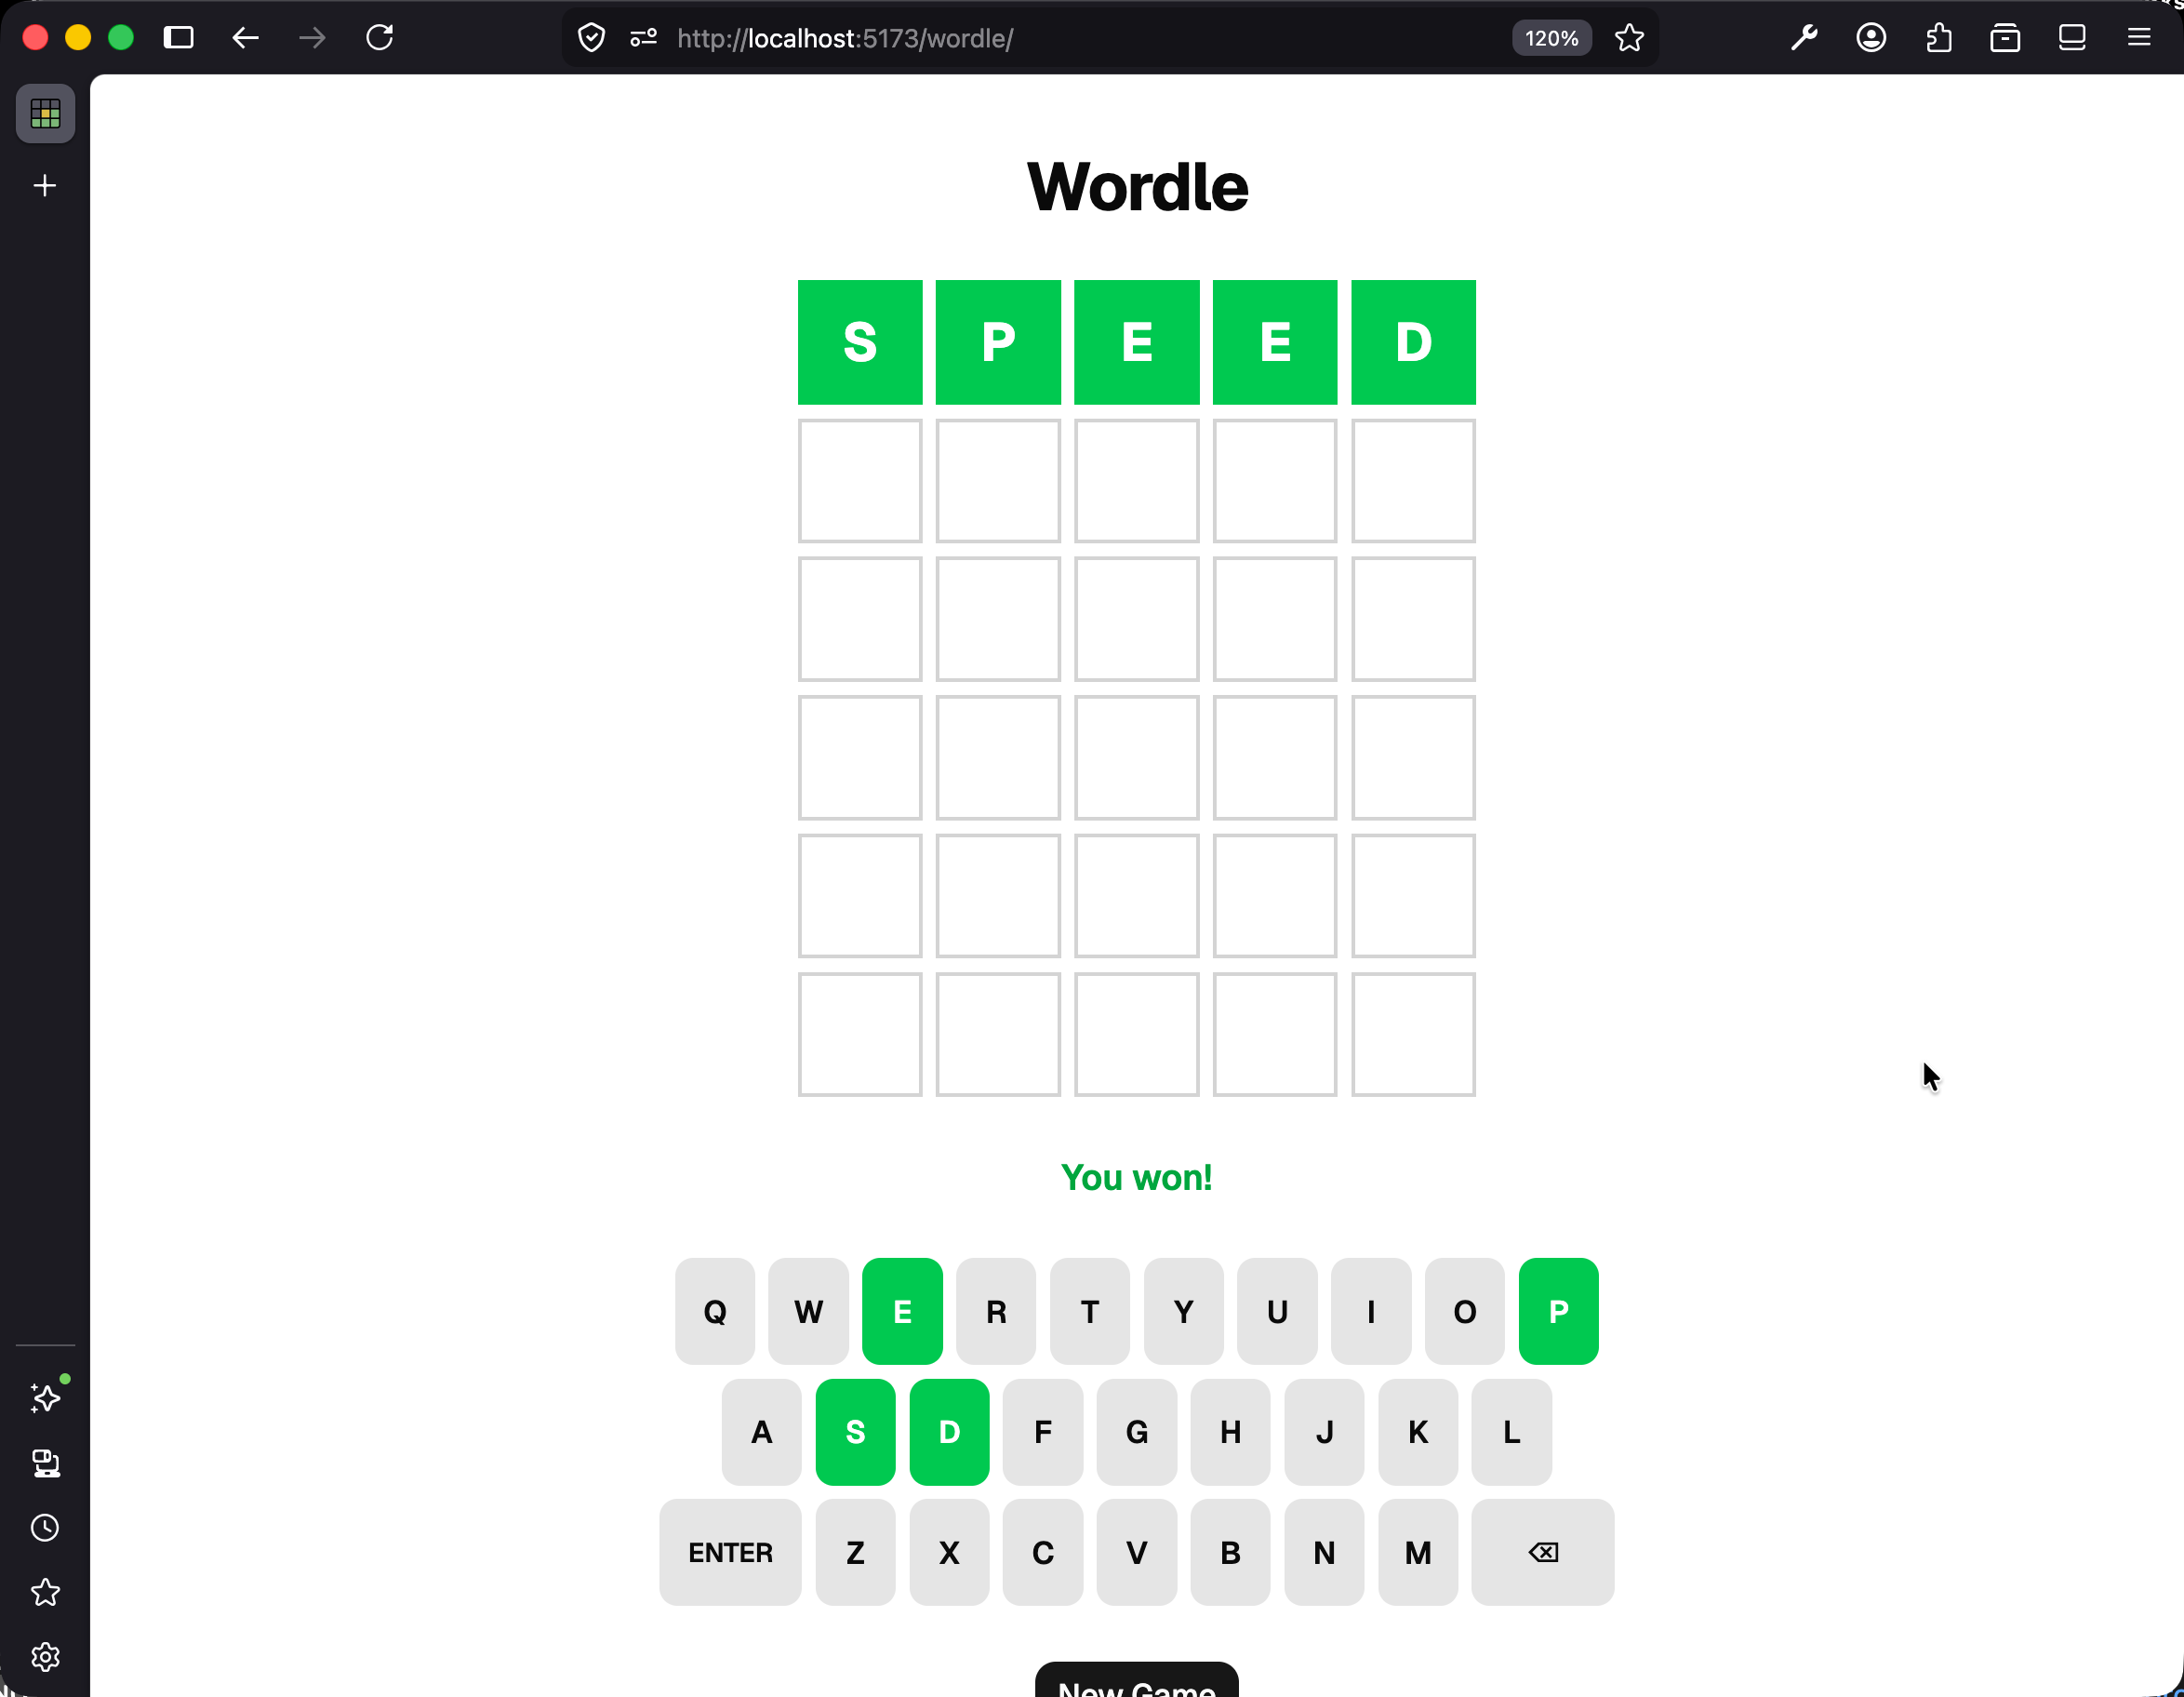Open sidebar settings gear icon

coord(45,1657)
